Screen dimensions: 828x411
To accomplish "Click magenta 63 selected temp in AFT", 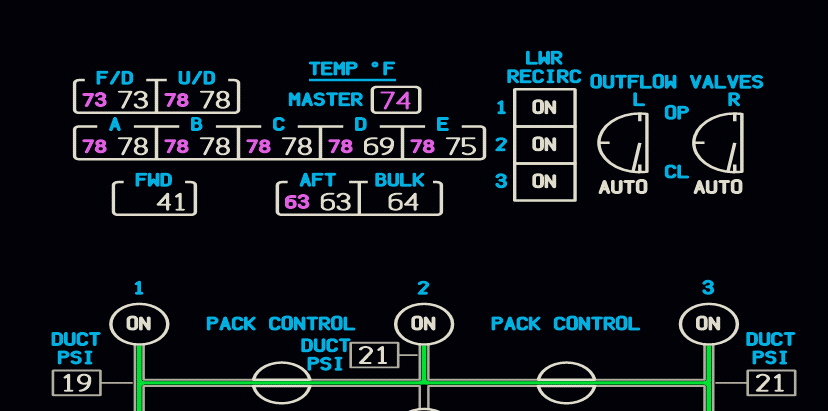I will pos(297,202).
